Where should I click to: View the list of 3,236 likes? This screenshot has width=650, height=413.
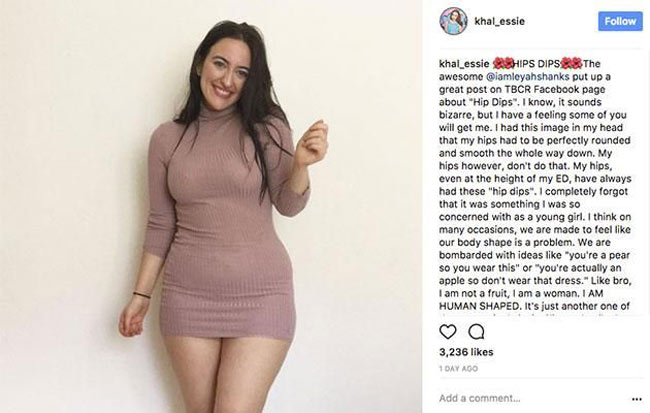466,352
